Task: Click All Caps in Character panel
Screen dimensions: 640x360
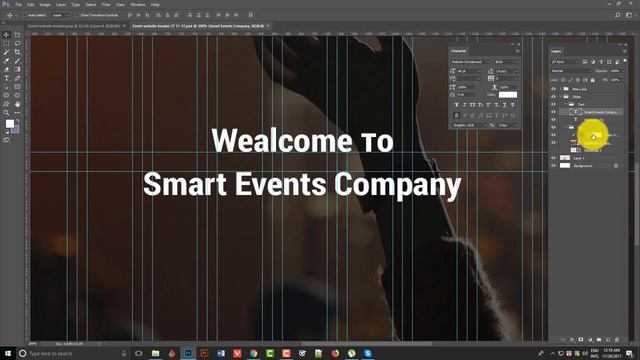Action: coord(472,105)
